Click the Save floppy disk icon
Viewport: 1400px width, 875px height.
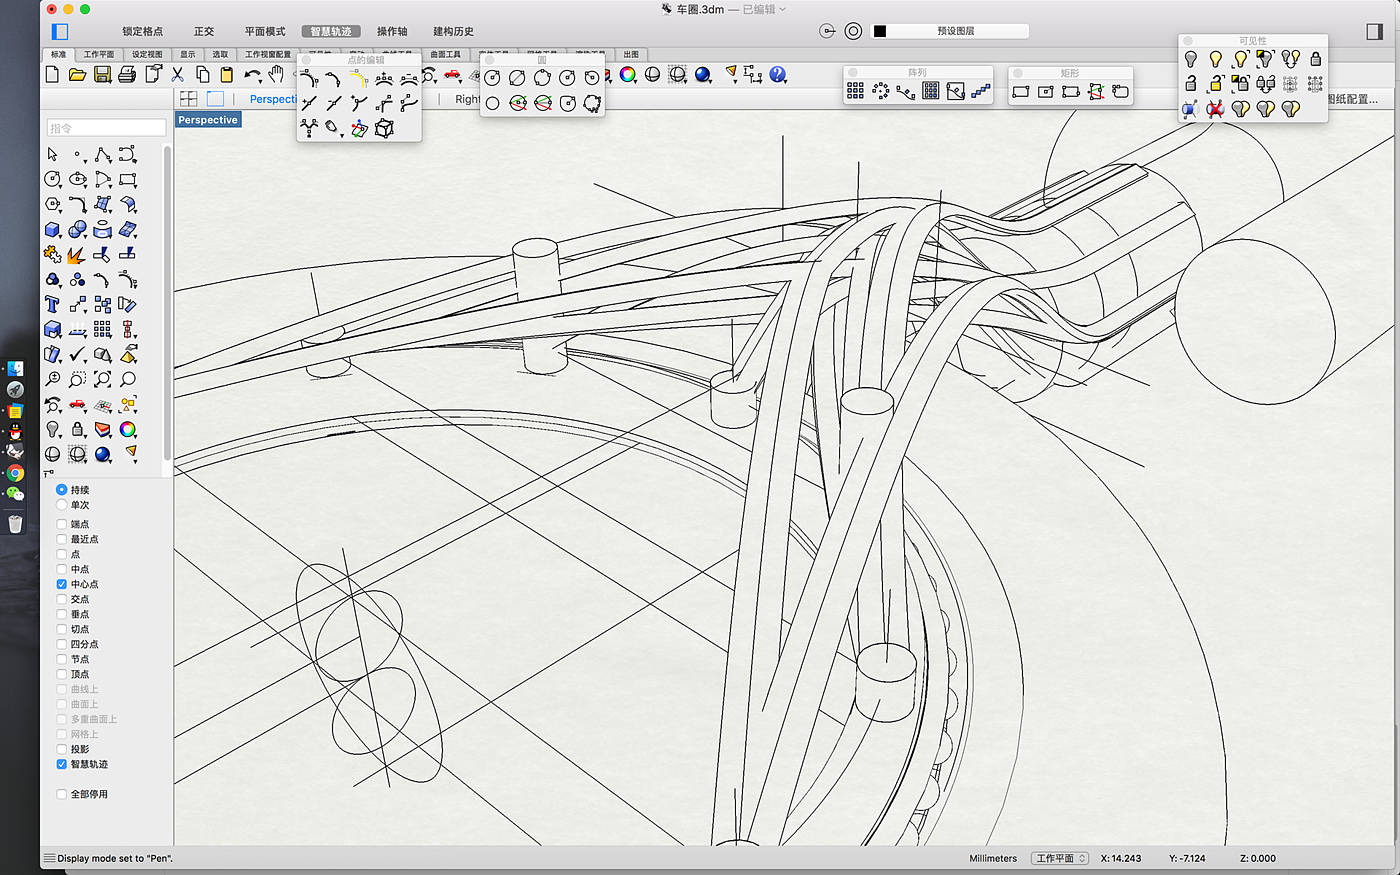pos(102,75)
